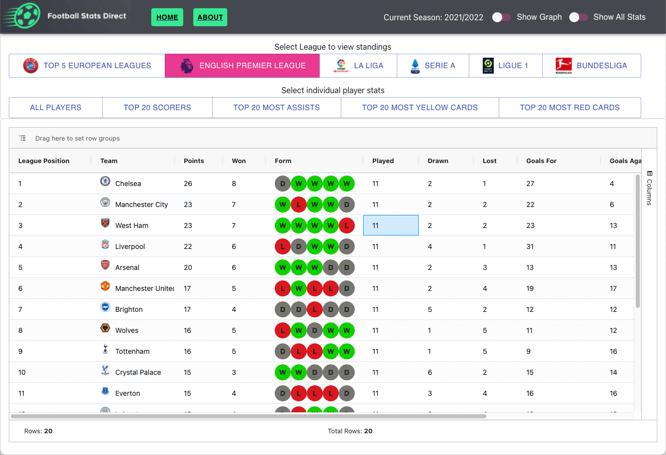The height and width of the screenshot is (455, 666).
Task: Open Top 20 Most Red Cards tab
Action: click(570, 107)
